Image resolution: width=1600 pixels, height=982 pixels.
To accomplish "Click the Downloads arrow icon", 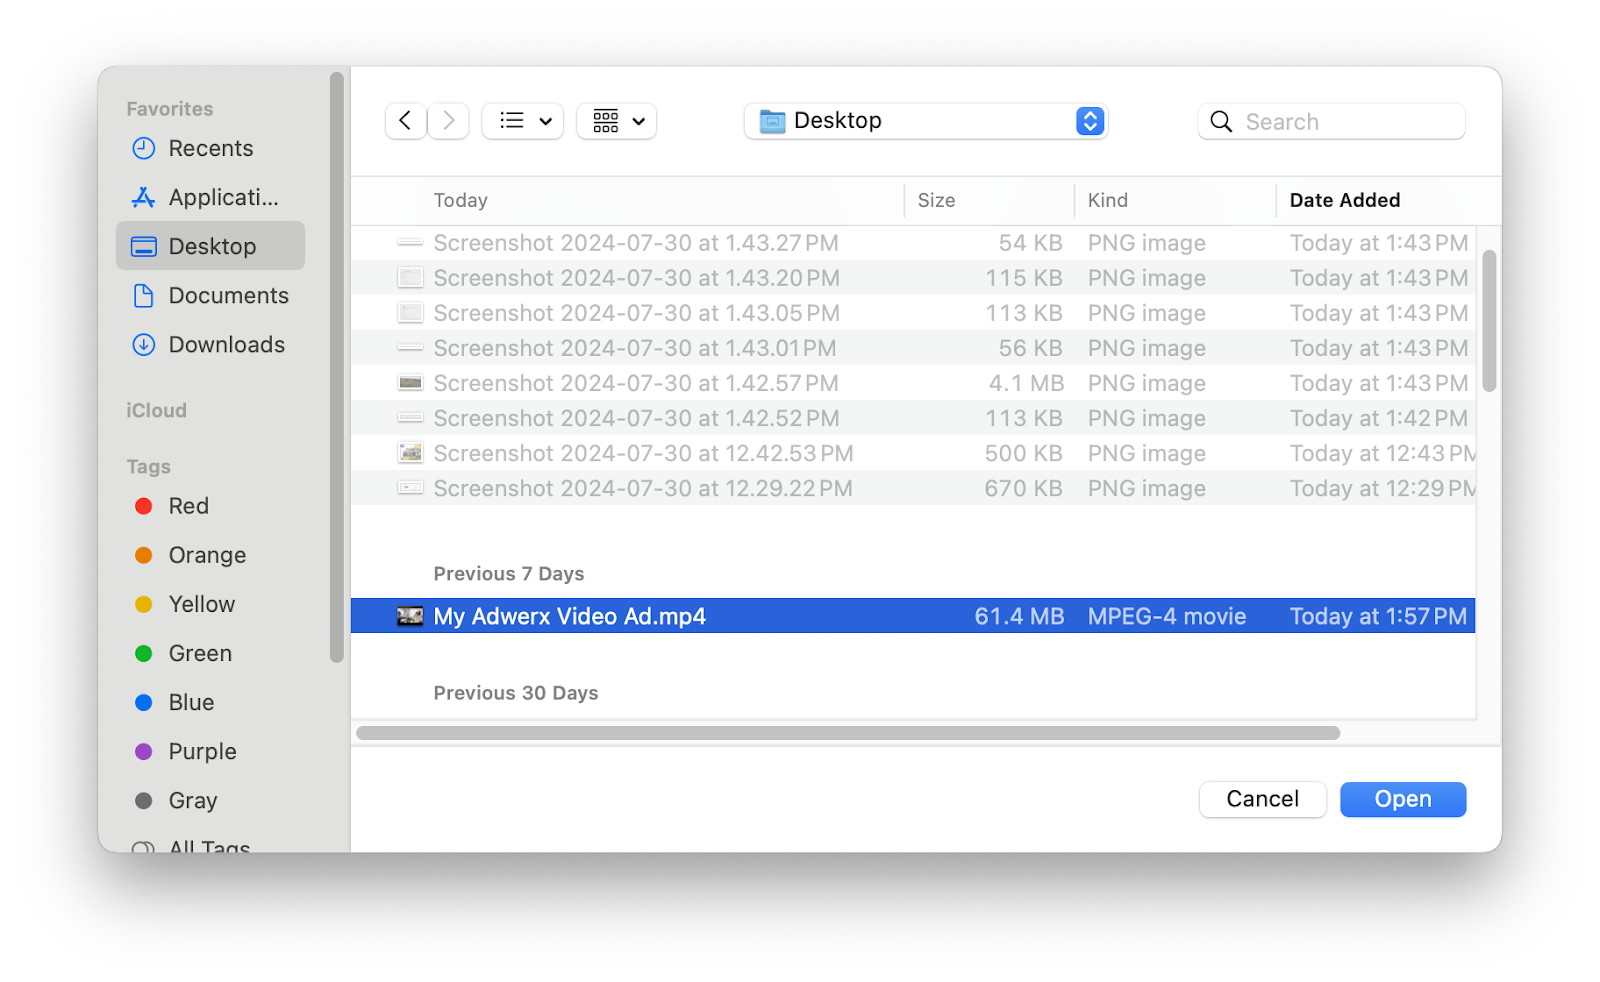I will [x=144, y=344].
